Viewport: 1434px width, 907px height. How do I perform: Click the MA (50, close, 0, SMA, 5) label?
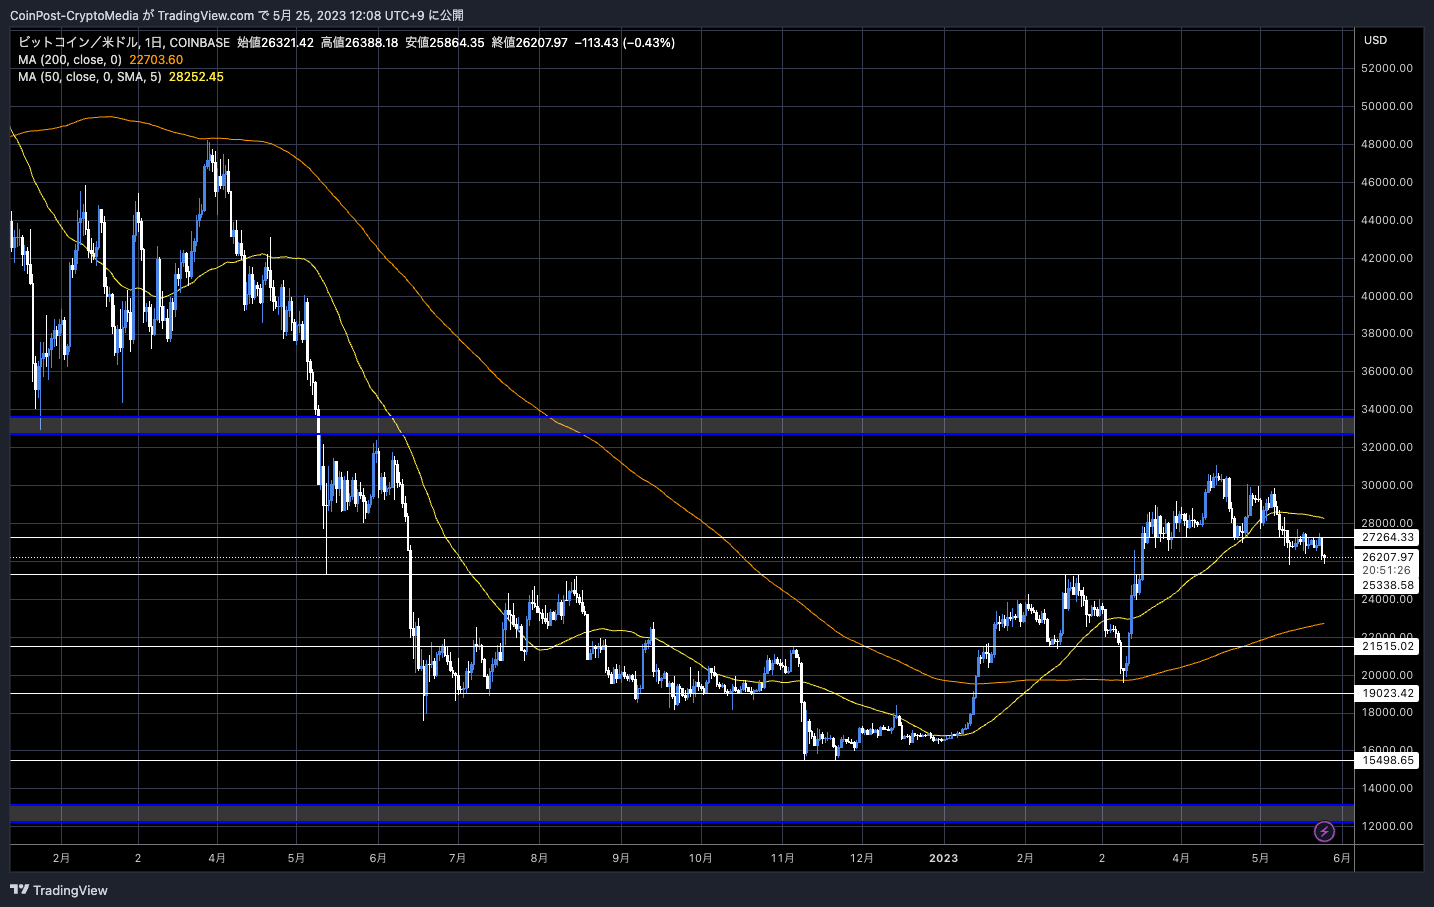[x=90, y=77]
